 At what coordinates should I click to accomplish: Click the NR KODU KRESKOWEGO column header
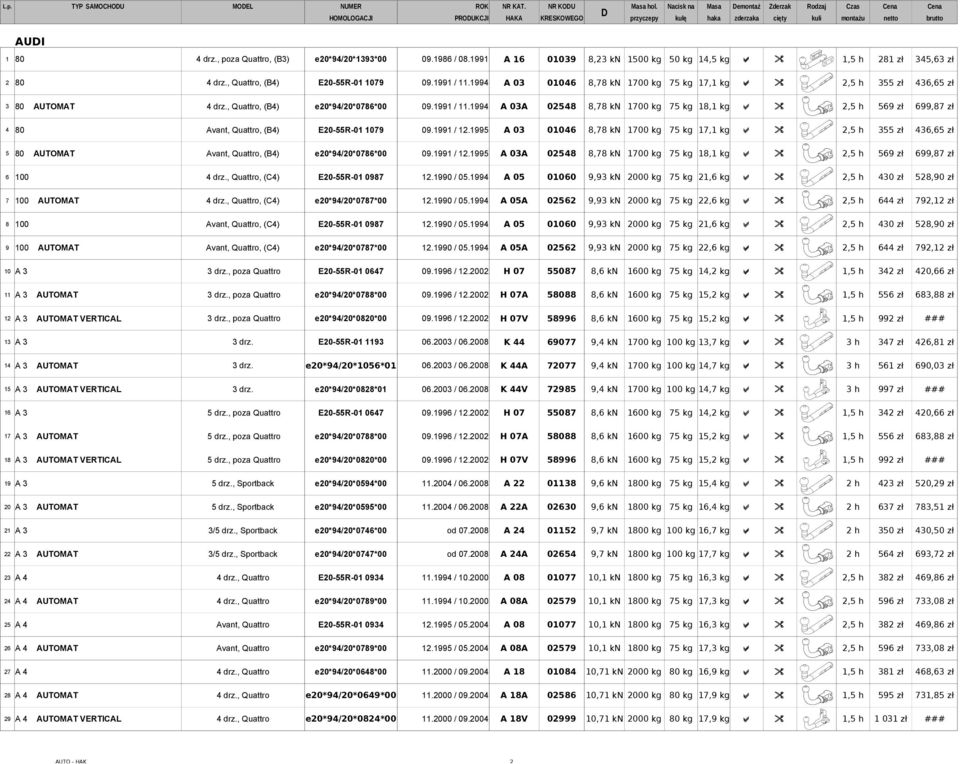[x=561, y=12]
